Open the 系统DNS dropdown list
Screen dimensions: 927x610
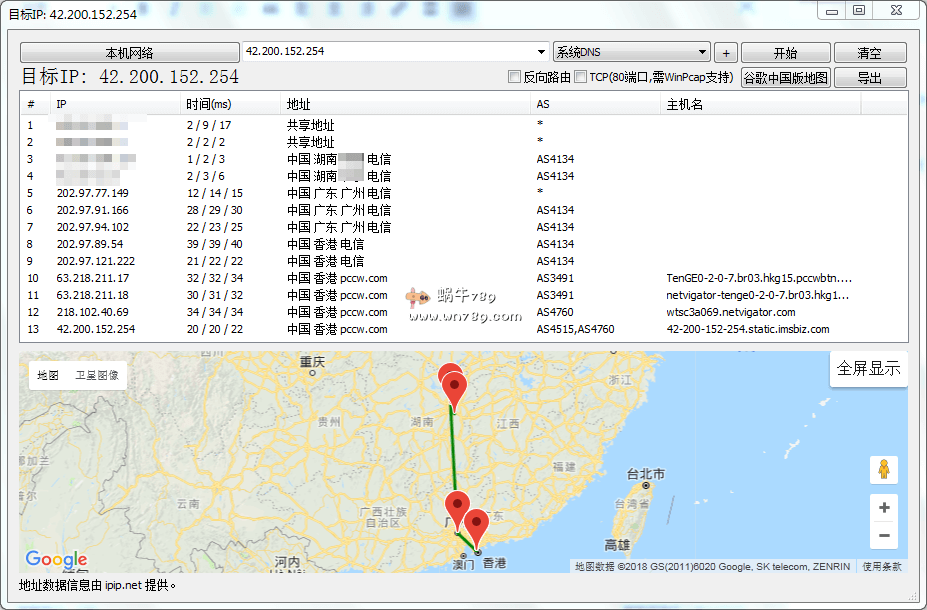point(702,52)
